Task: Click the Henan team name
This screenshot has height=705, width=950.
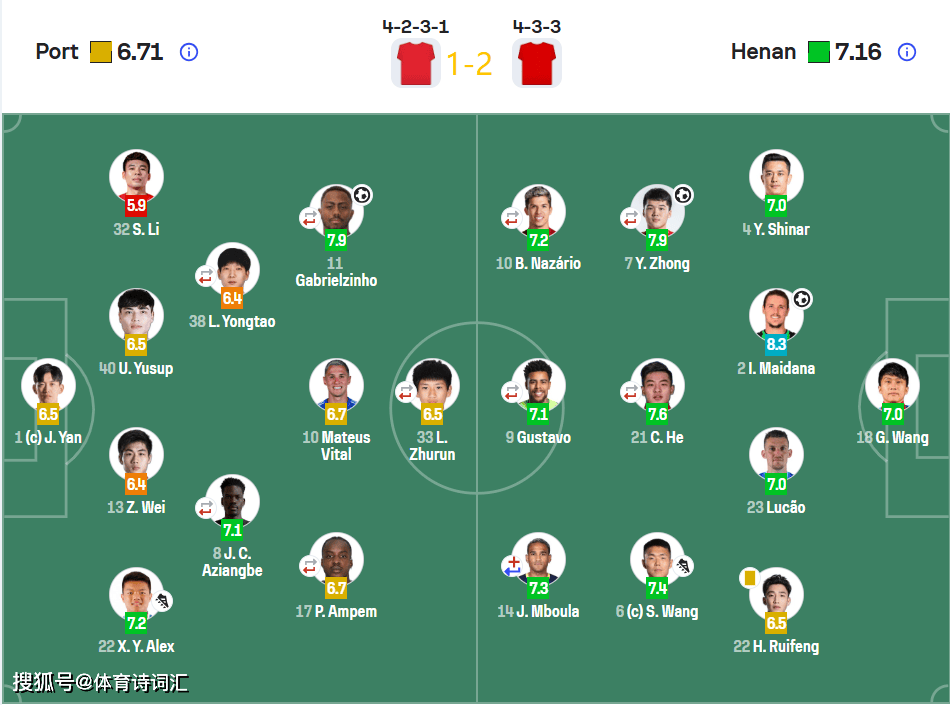Action: (763, 52)
